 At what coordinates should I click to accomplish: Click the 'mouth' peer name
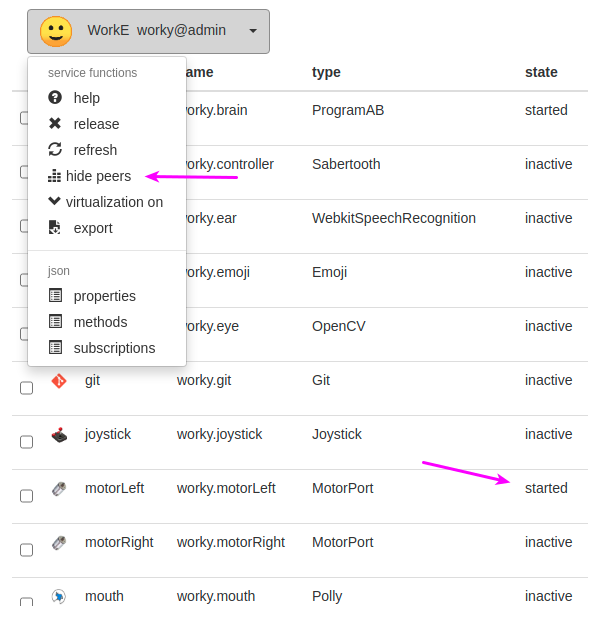104,596
